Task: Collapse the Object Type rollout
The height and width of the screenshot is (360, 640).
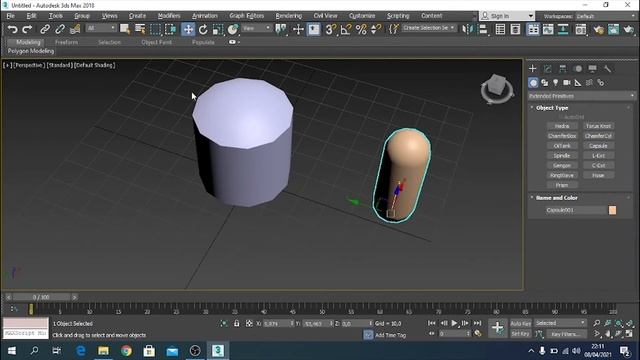Action: tap(552, 108)
